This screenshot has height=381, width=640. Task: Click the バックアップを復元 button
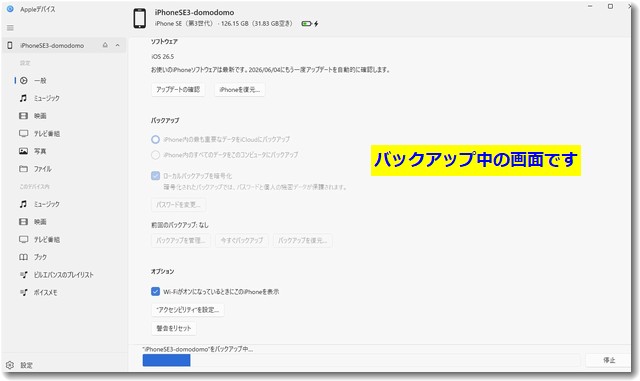(302, 241)
